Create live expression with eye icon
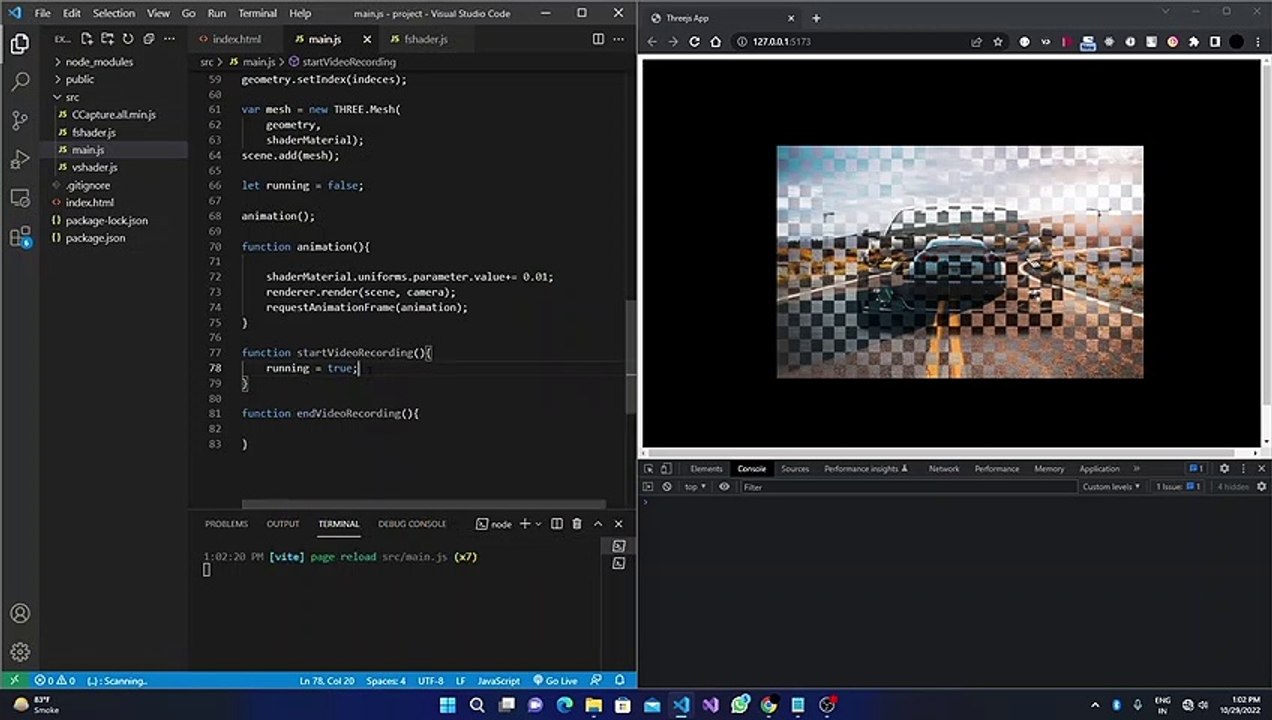The height and width of the screenshot is (720, 1272). tap(724, 487)
